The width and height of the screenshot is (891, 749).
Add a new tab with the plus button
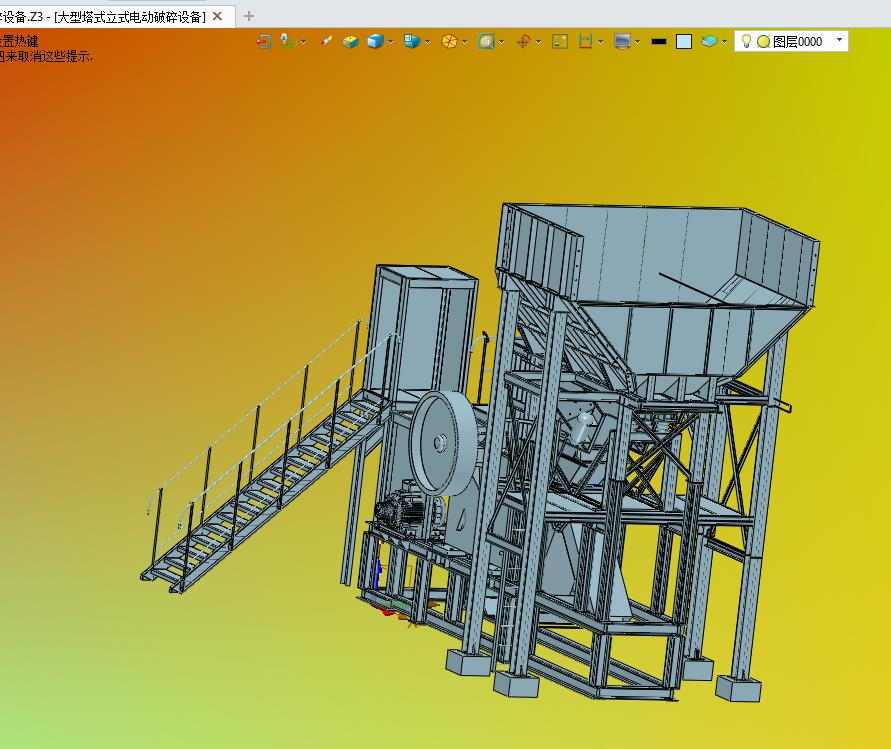coord(249,16)
